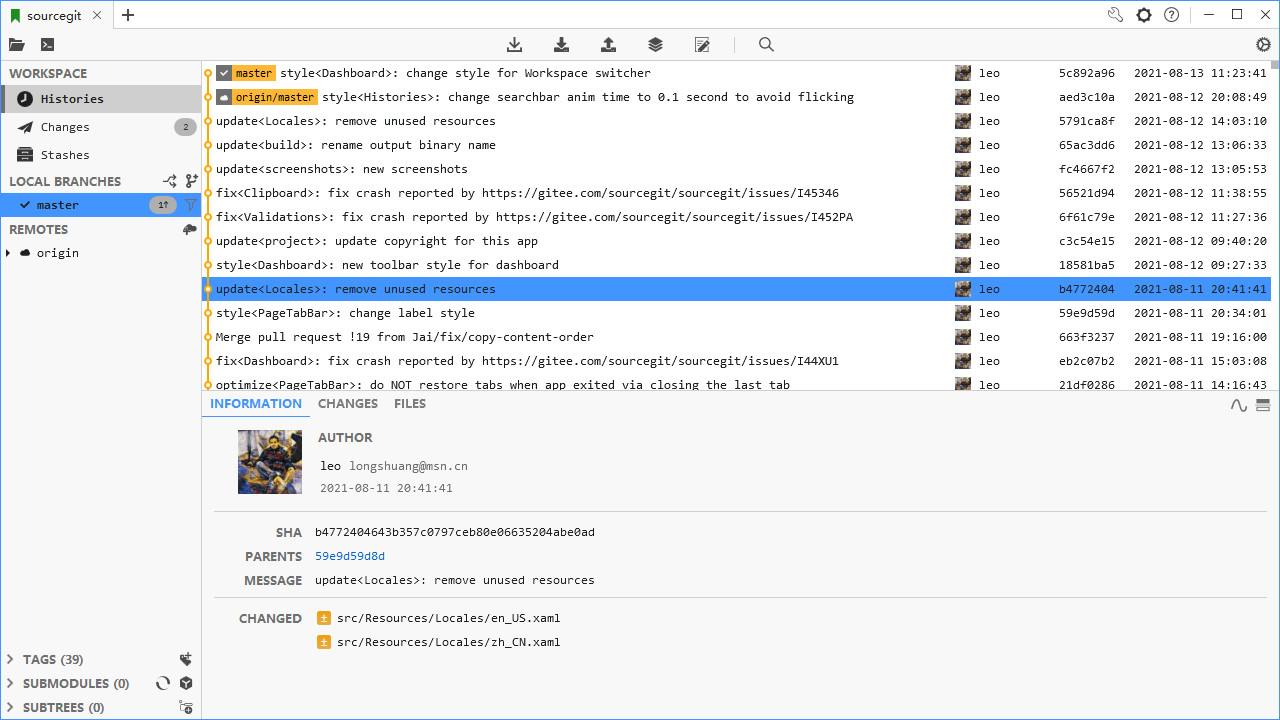Click the Push upload icon
This screenshot has height=720, width=1280.
pyautogui.click(x=608, y=45)
